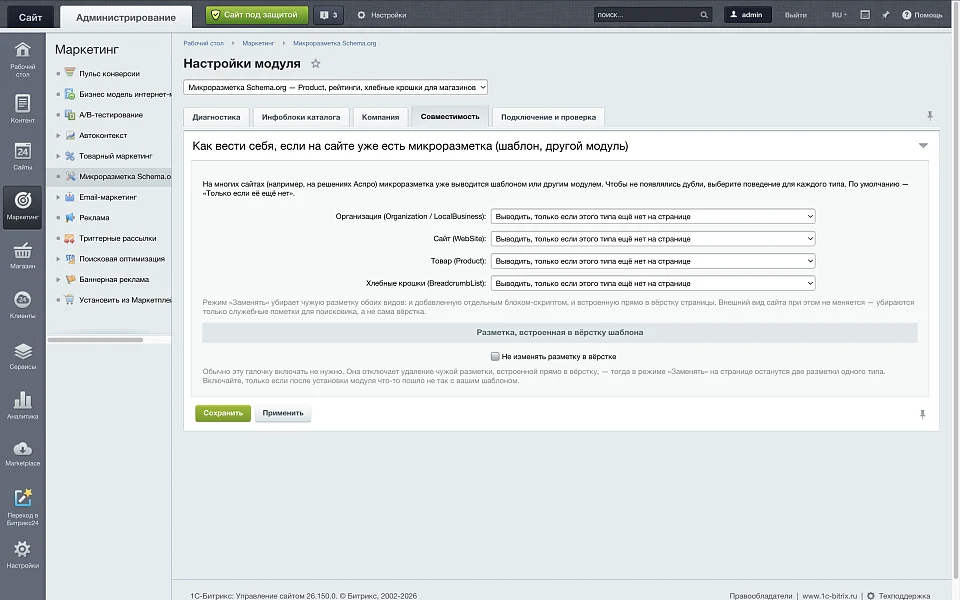Expand Баннерная реклама tree item
Viewport: 960px width, 600px height.
[58, 279]
